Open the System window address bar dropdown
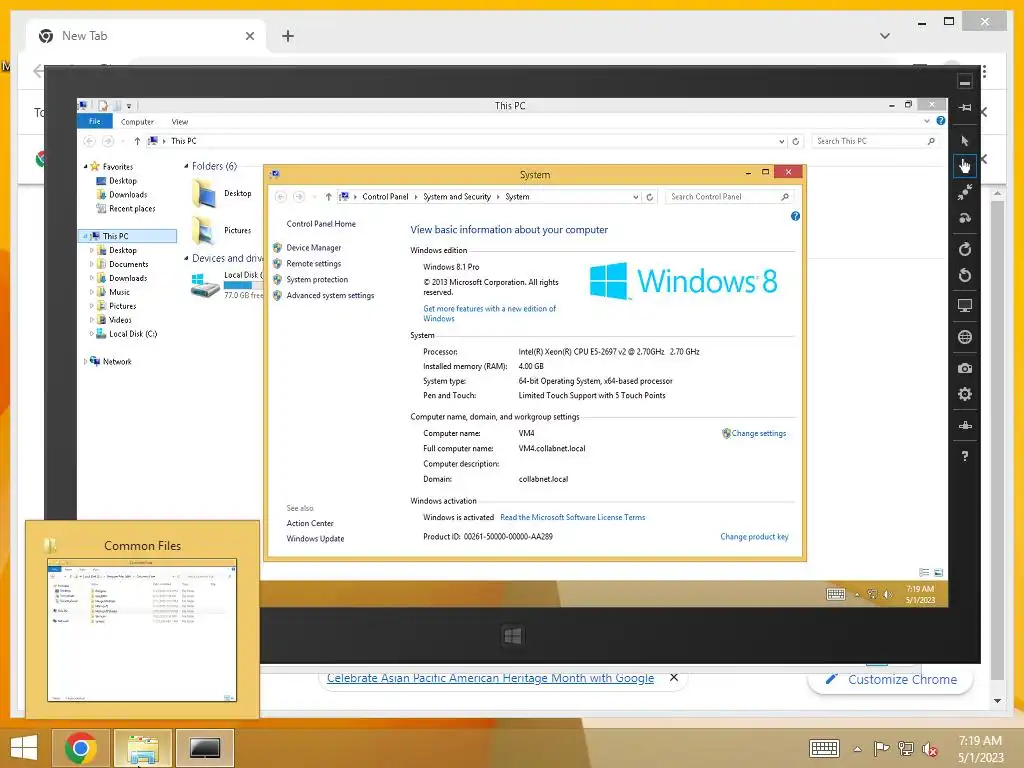 (x=635, y=197)
